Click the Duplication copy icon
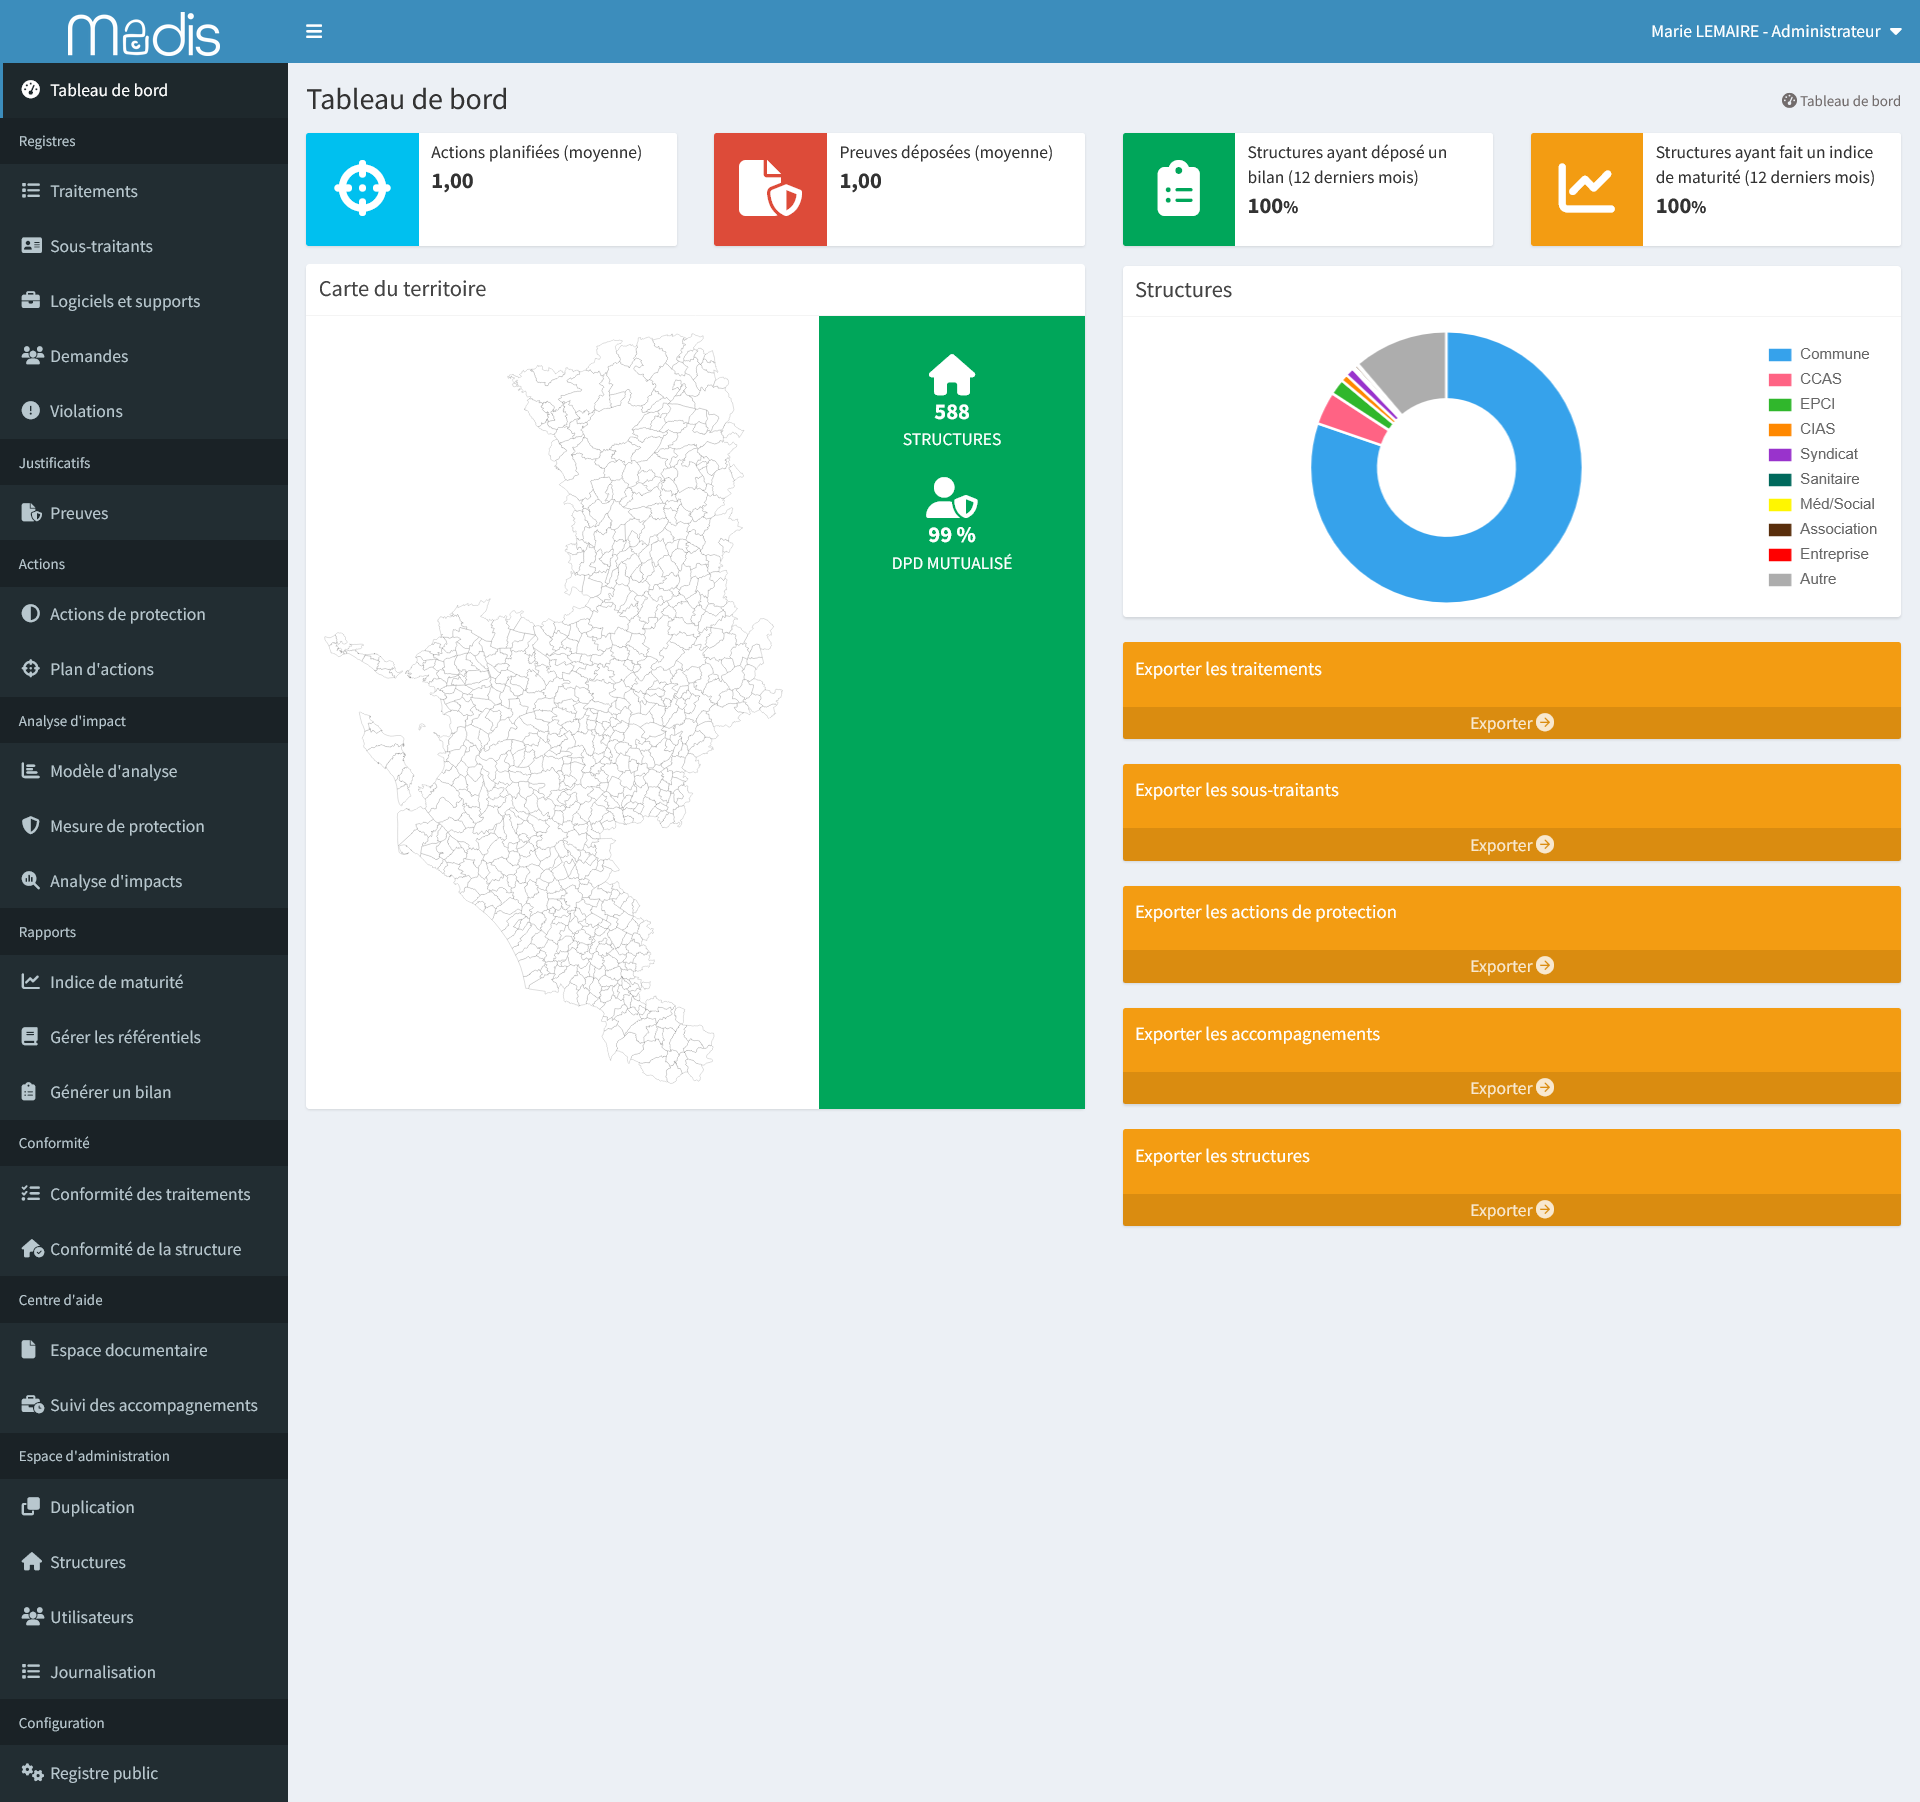The width and height of the screenshot is (1920, 1802). click(31, 1506)
